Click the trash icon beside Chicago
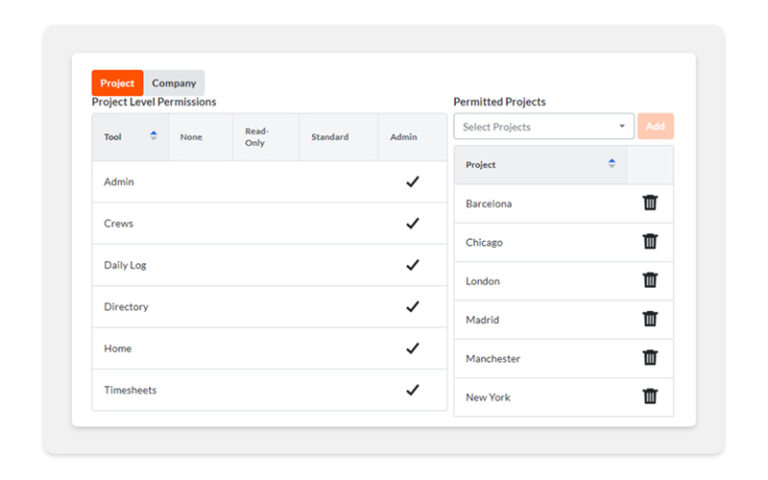Screen dimensions: 768x480 click(650, 242)
